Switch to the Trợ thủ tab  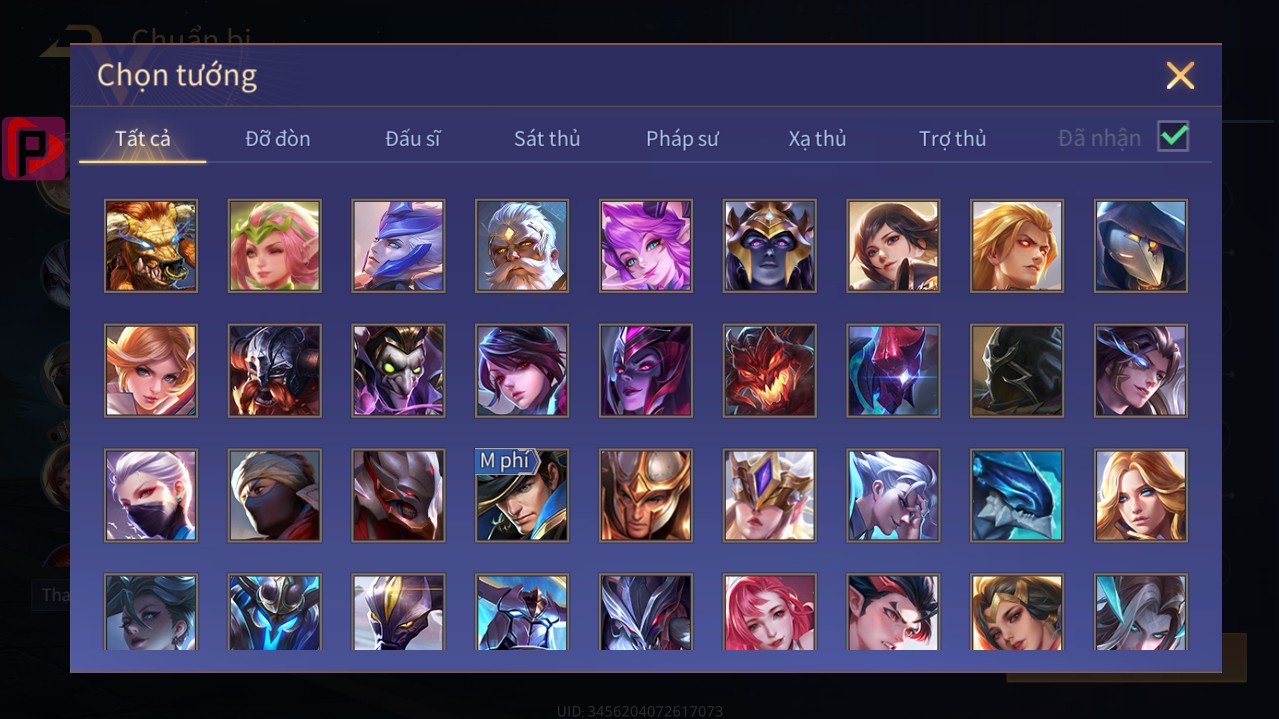pos(953,139)
